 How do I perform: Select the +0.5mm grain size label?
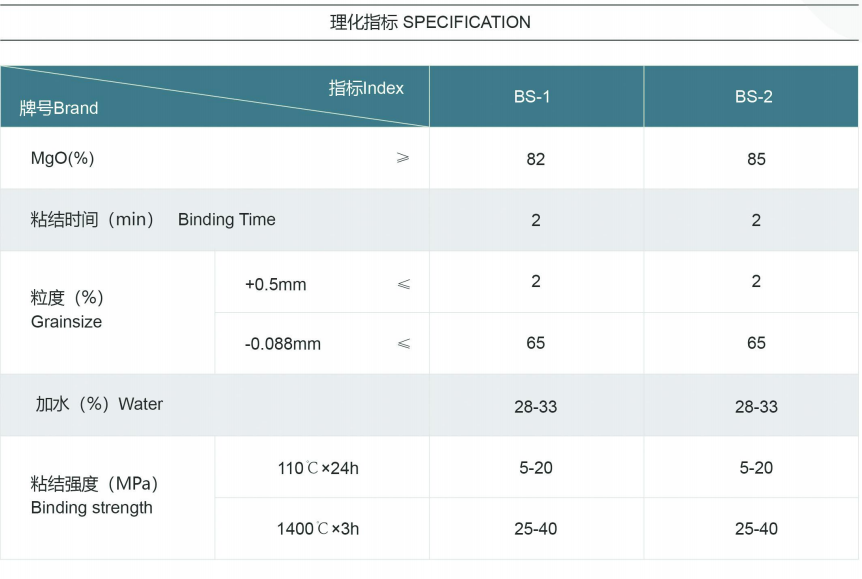point(276,284)
